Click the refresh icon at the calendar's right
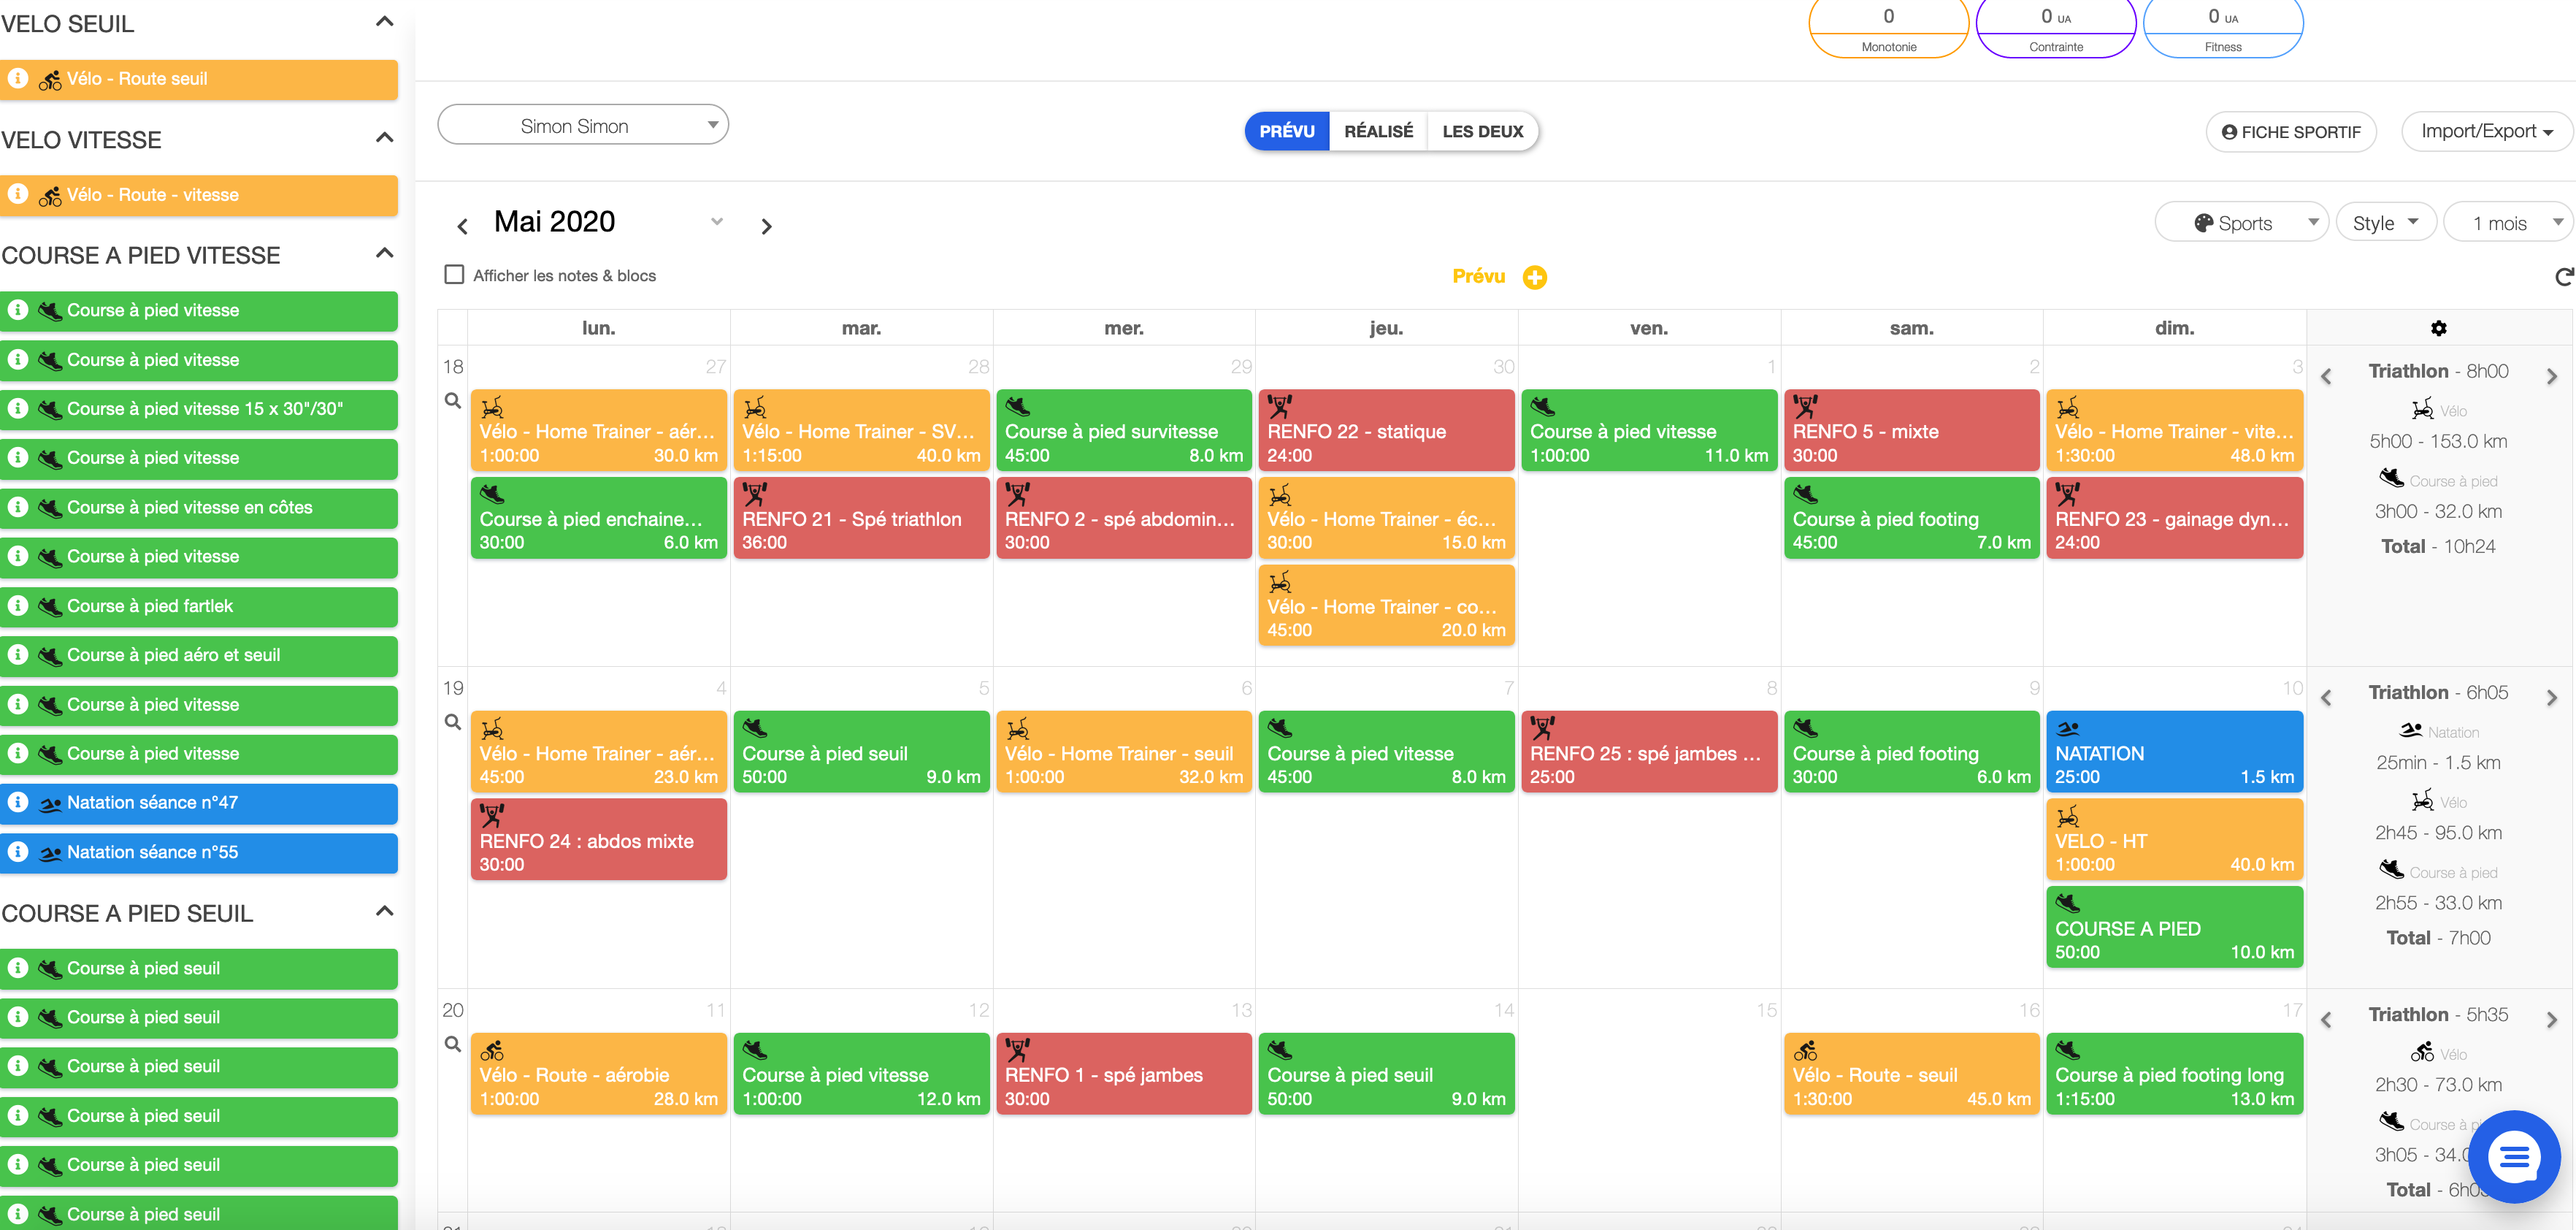The width and height of the screenshot is (2576, 1230). [2563, 277]
